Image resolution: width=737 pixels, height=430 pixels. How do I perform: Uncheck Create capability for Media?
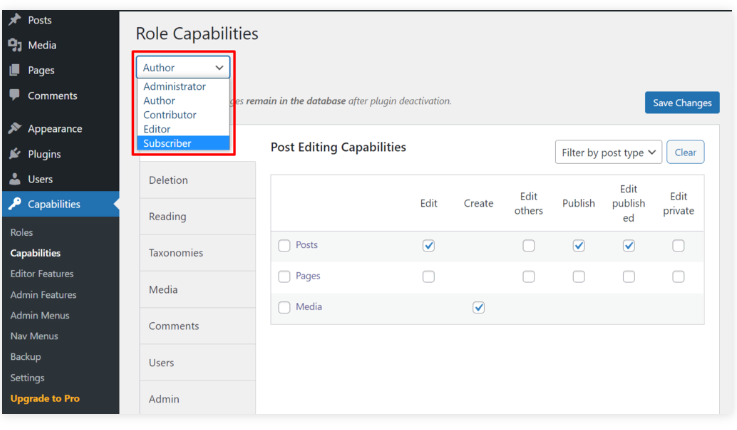[x=478, y=308]
